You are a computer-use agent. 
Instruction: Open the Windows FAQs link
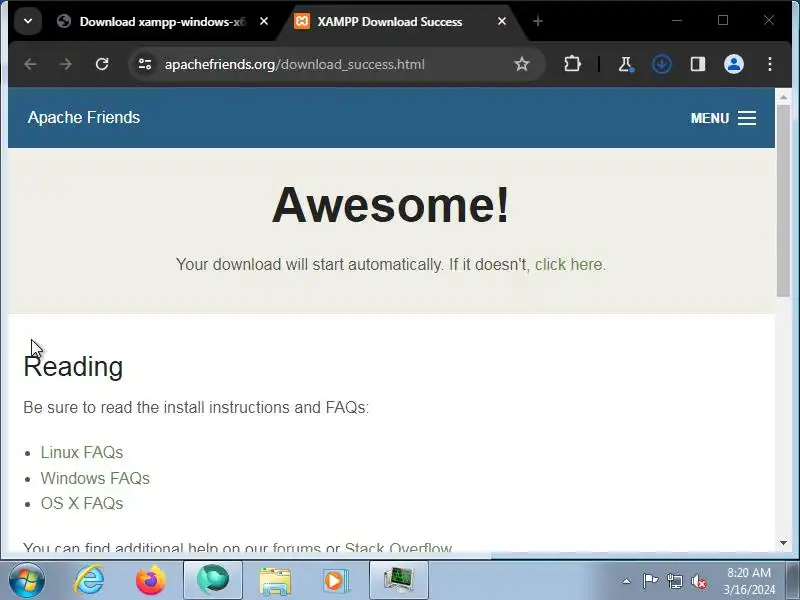click(95, 478)
